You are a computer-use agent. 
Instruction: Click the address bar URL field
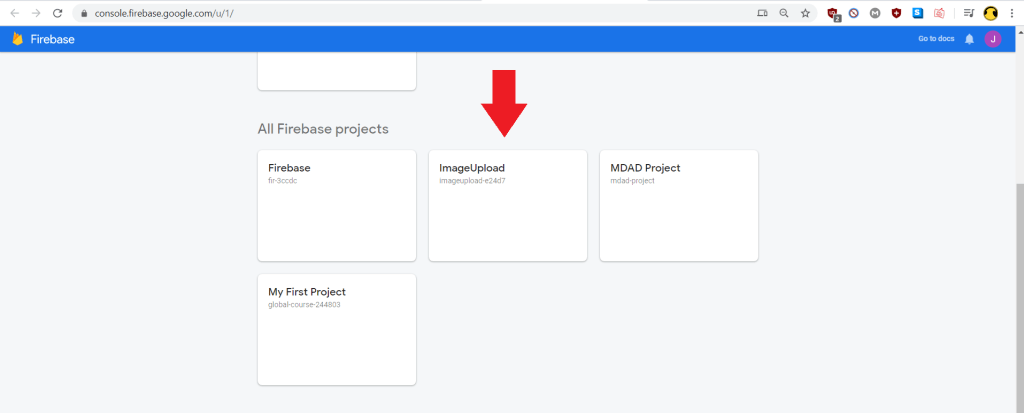[x=400, y=13]
